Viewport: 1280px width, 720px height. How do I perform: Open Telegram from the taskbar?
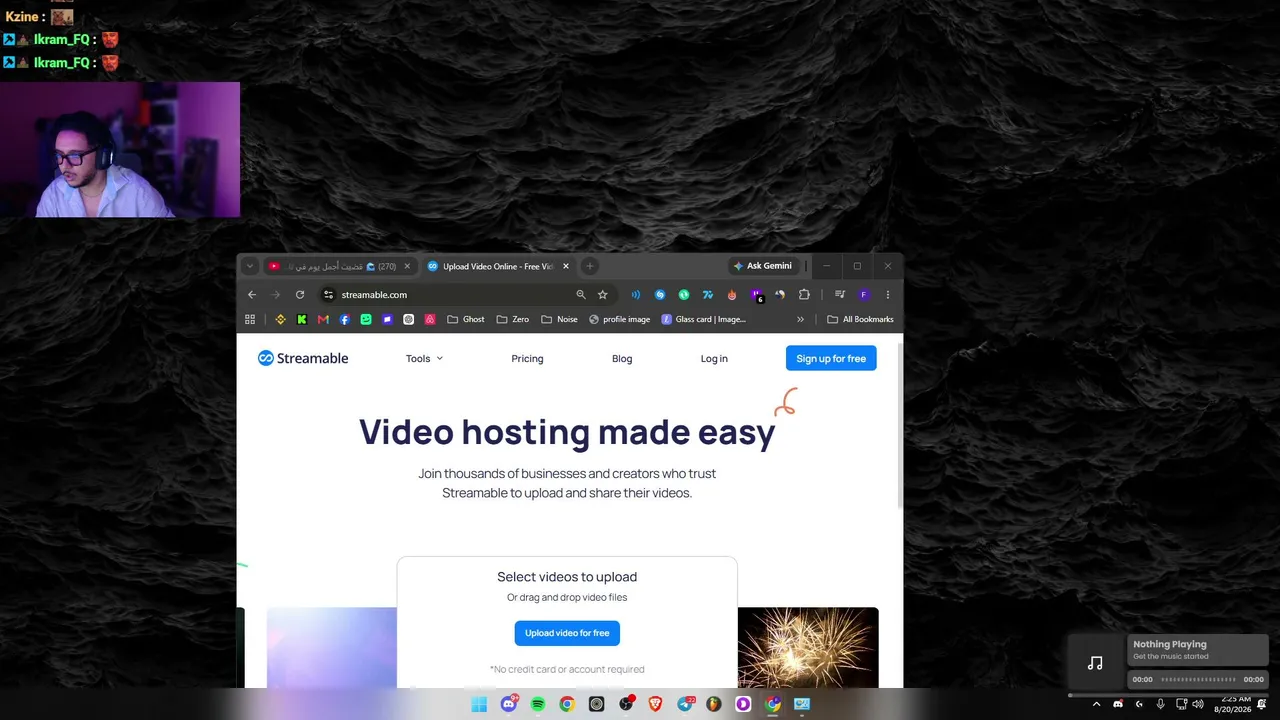point(685,704)
